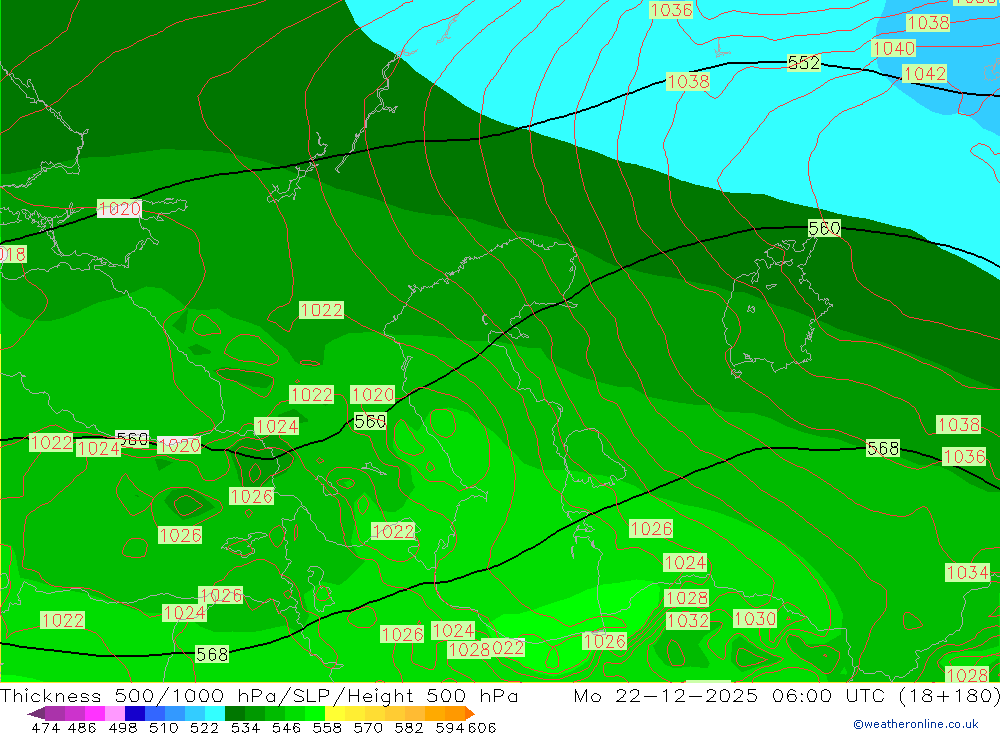The height and width of the screenshot is (733, 1000).
Task: Click the 474 legend value
Action: coord(46,727)
